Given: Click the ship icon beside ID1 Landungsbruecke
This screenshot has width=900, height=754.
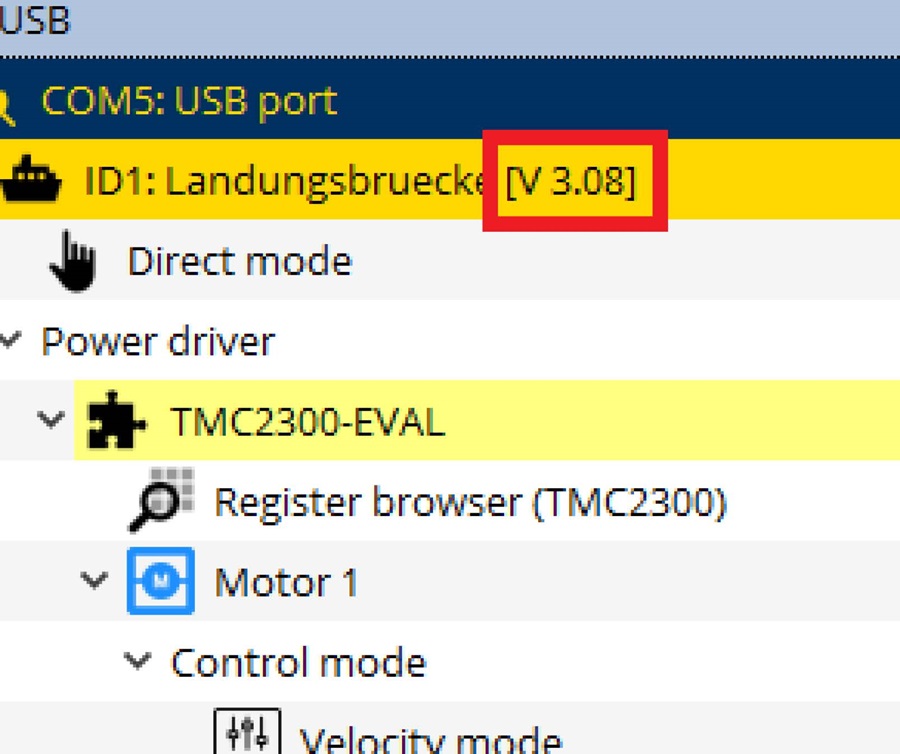Looking at the screenshot, I should (x=32, y=181).
